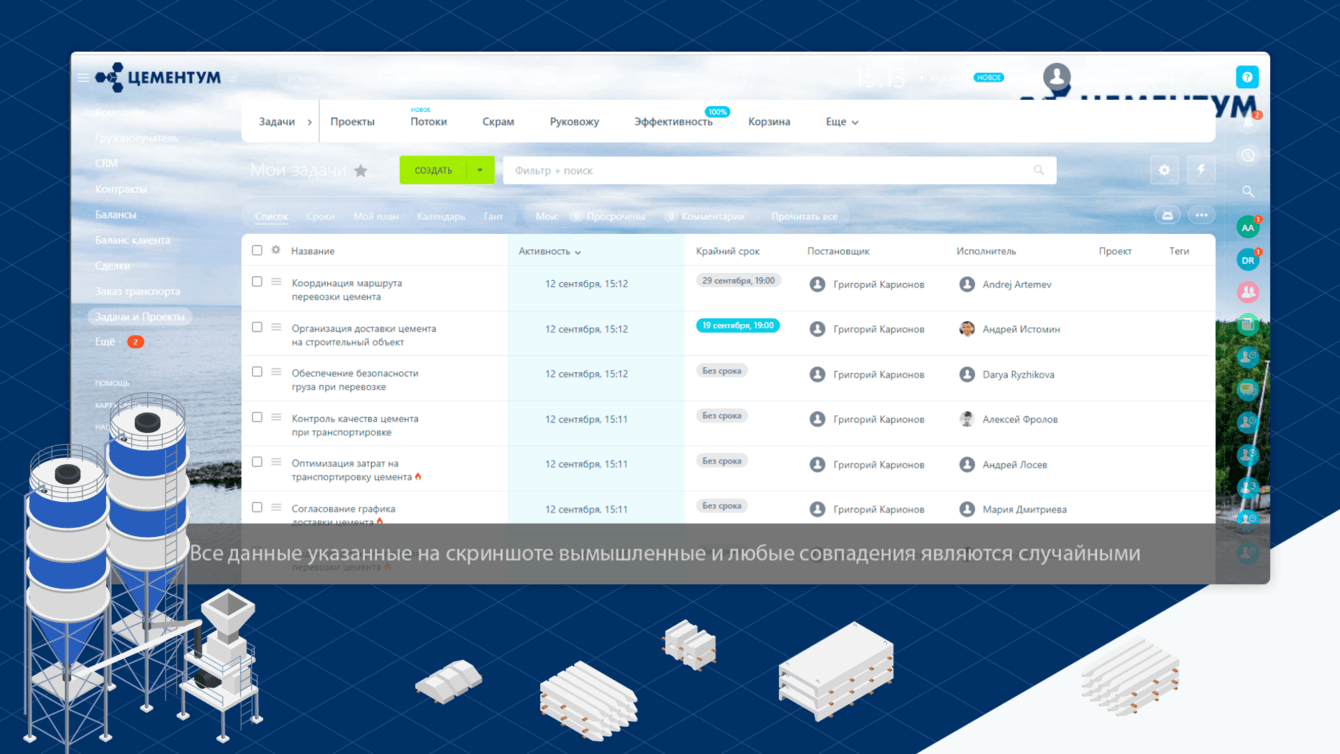
Task: Check the Оптимизация затрат task checkbox
Action: [257, 462]
